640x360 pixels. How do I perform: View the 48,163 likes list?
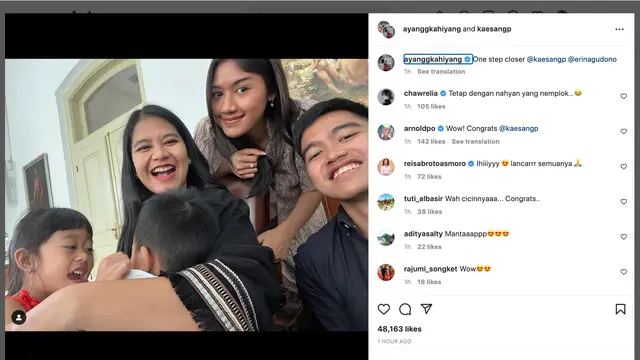tap(399, 329)
